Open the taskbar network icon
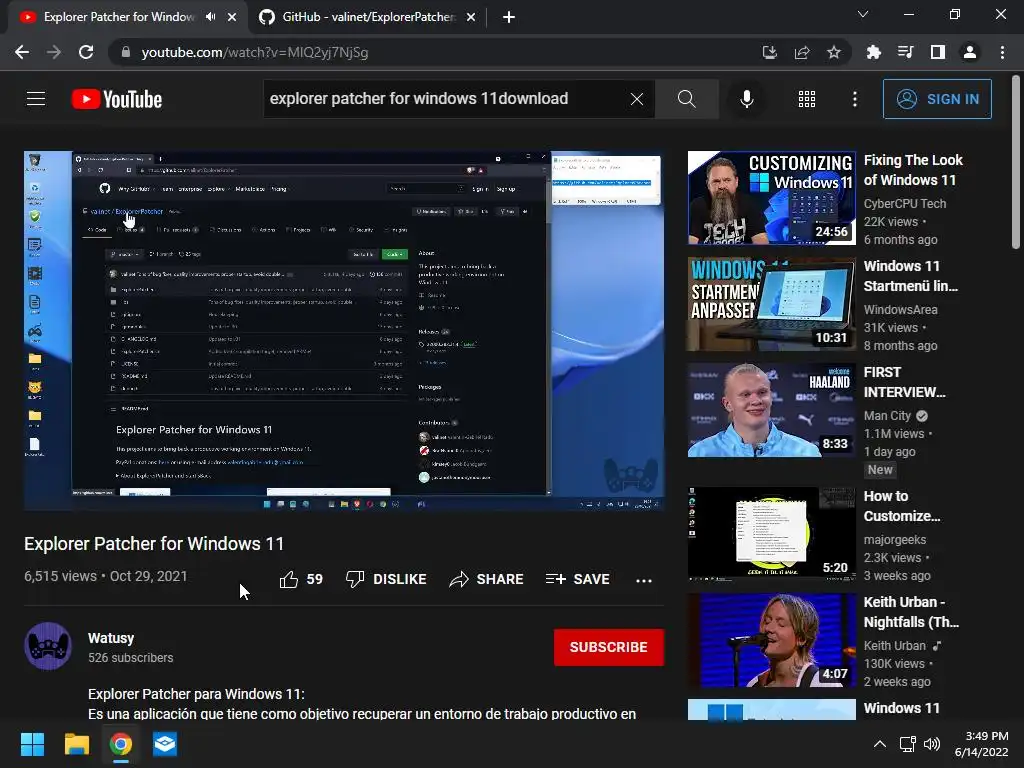This screenshot has height=768, width=1024. pyautogui.click(x=907, y=744)
